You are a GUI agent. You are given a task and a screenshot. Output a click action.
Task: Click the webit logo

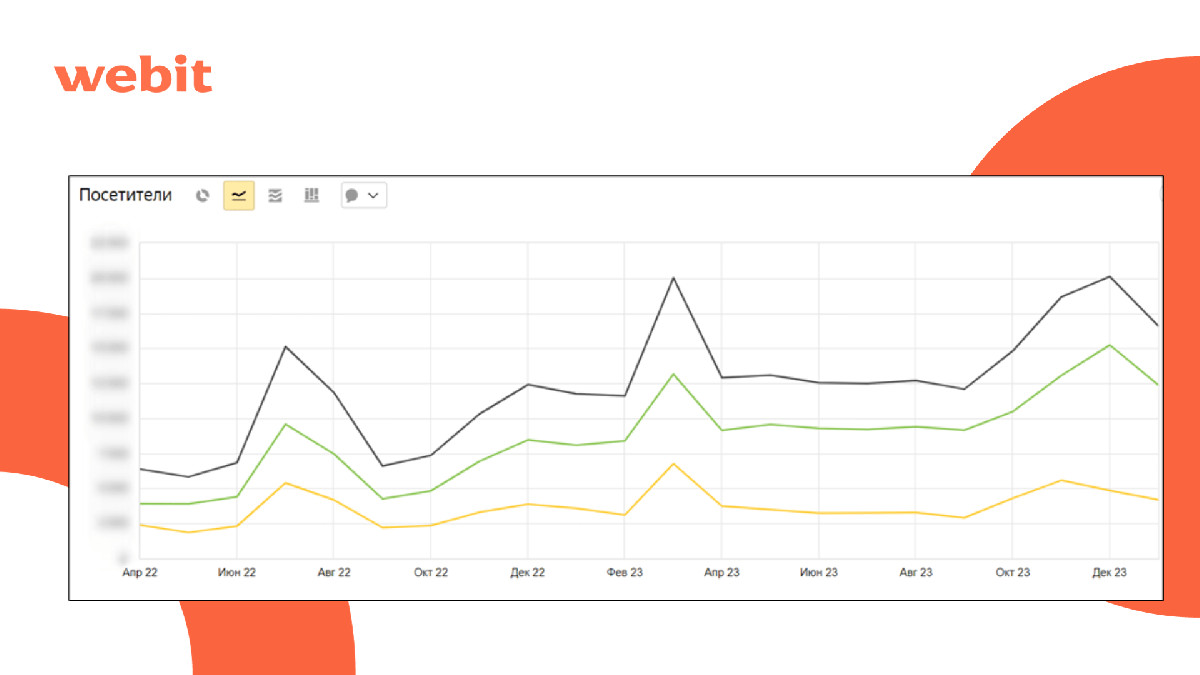[133, 76]
